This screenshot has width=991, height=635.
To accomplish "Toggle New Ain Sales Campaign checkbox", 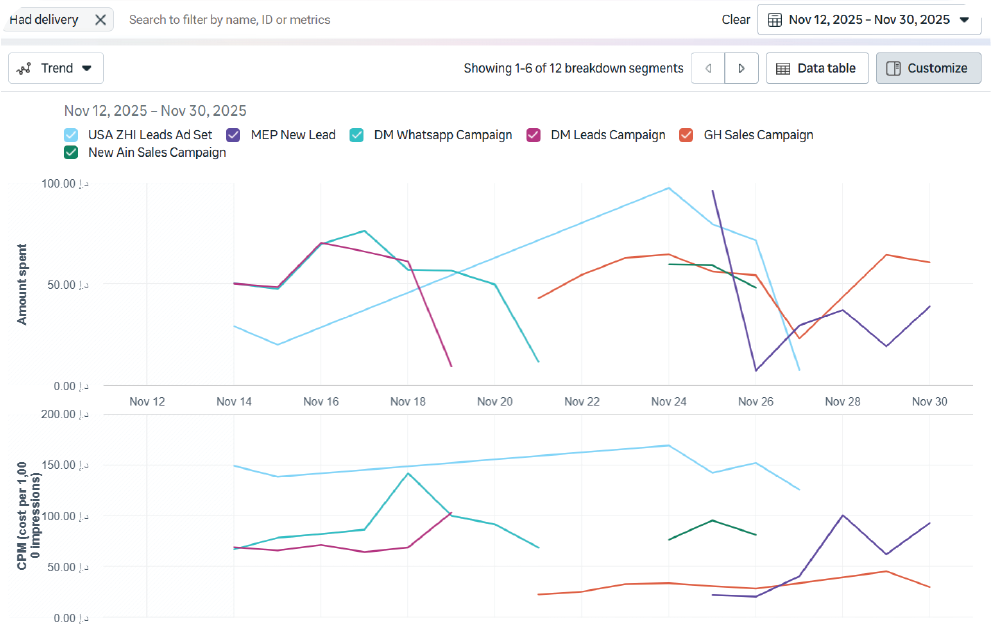I will [71, 153].
